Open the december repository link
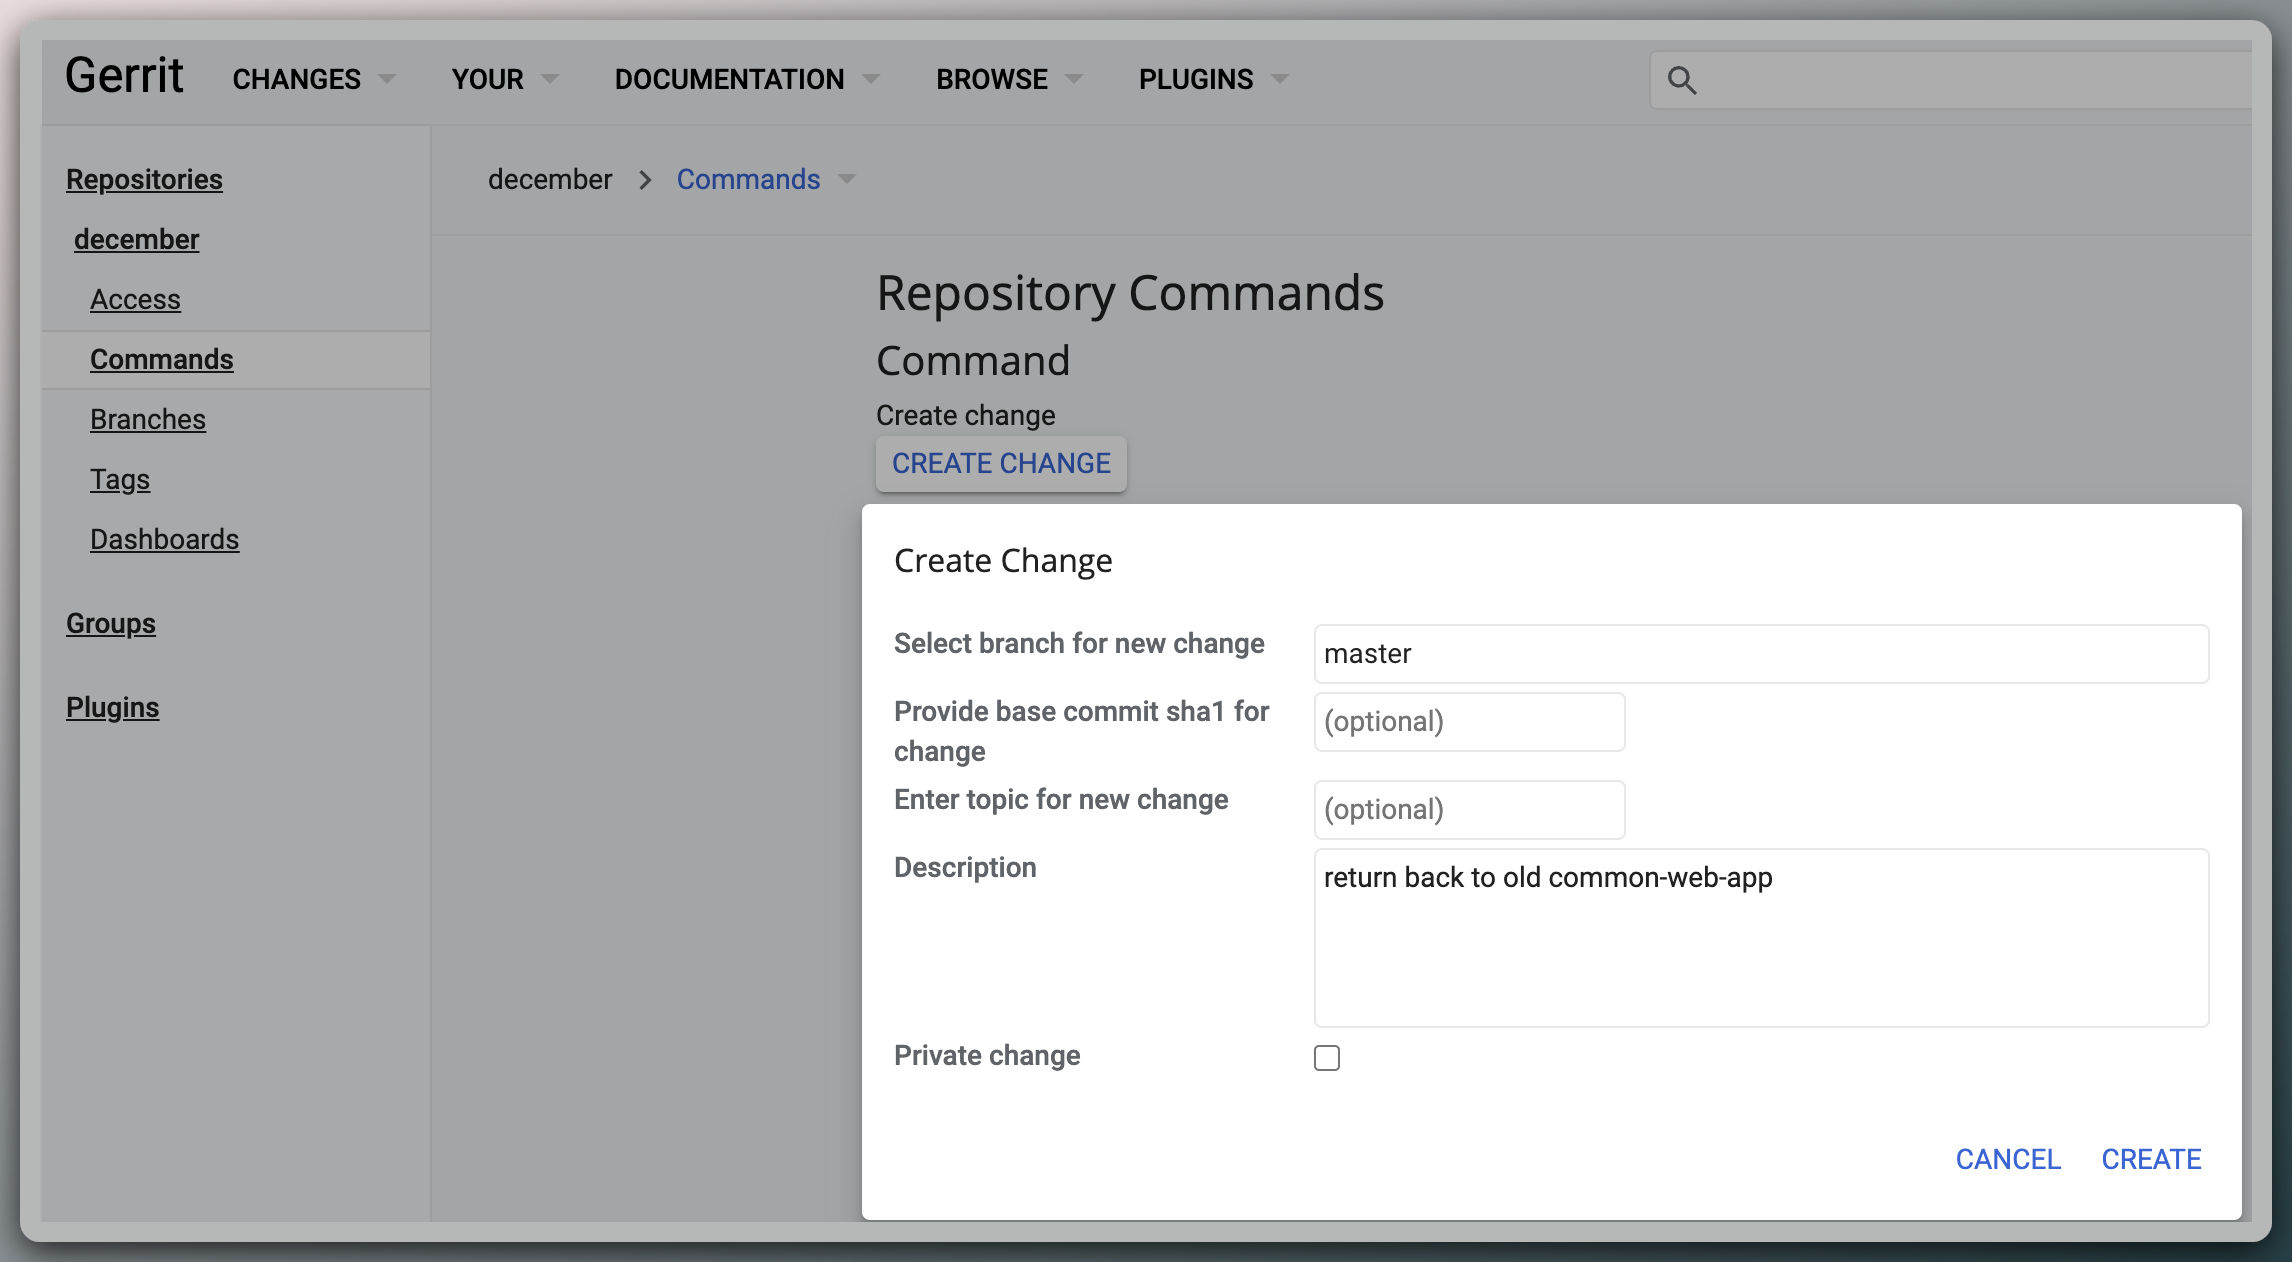 (x=136, y=239)
